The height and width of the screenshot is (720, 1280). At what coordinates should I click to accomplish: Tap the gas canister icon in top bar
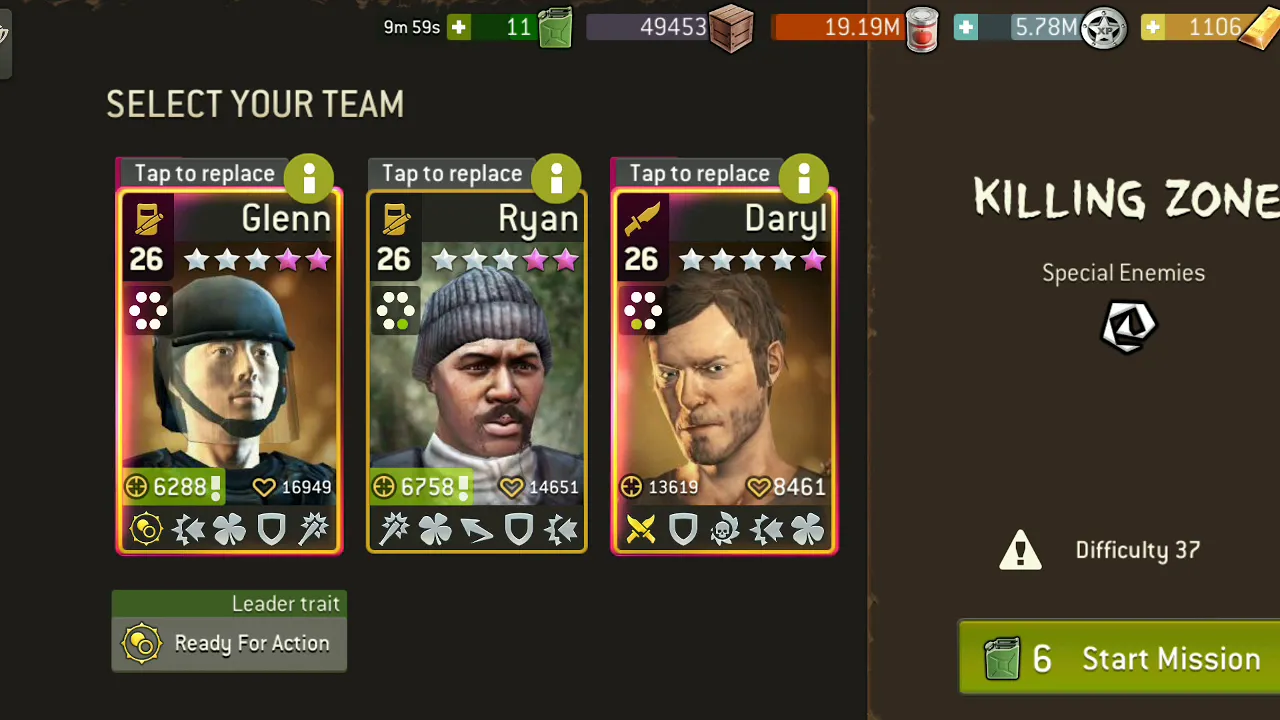point(555,28)
